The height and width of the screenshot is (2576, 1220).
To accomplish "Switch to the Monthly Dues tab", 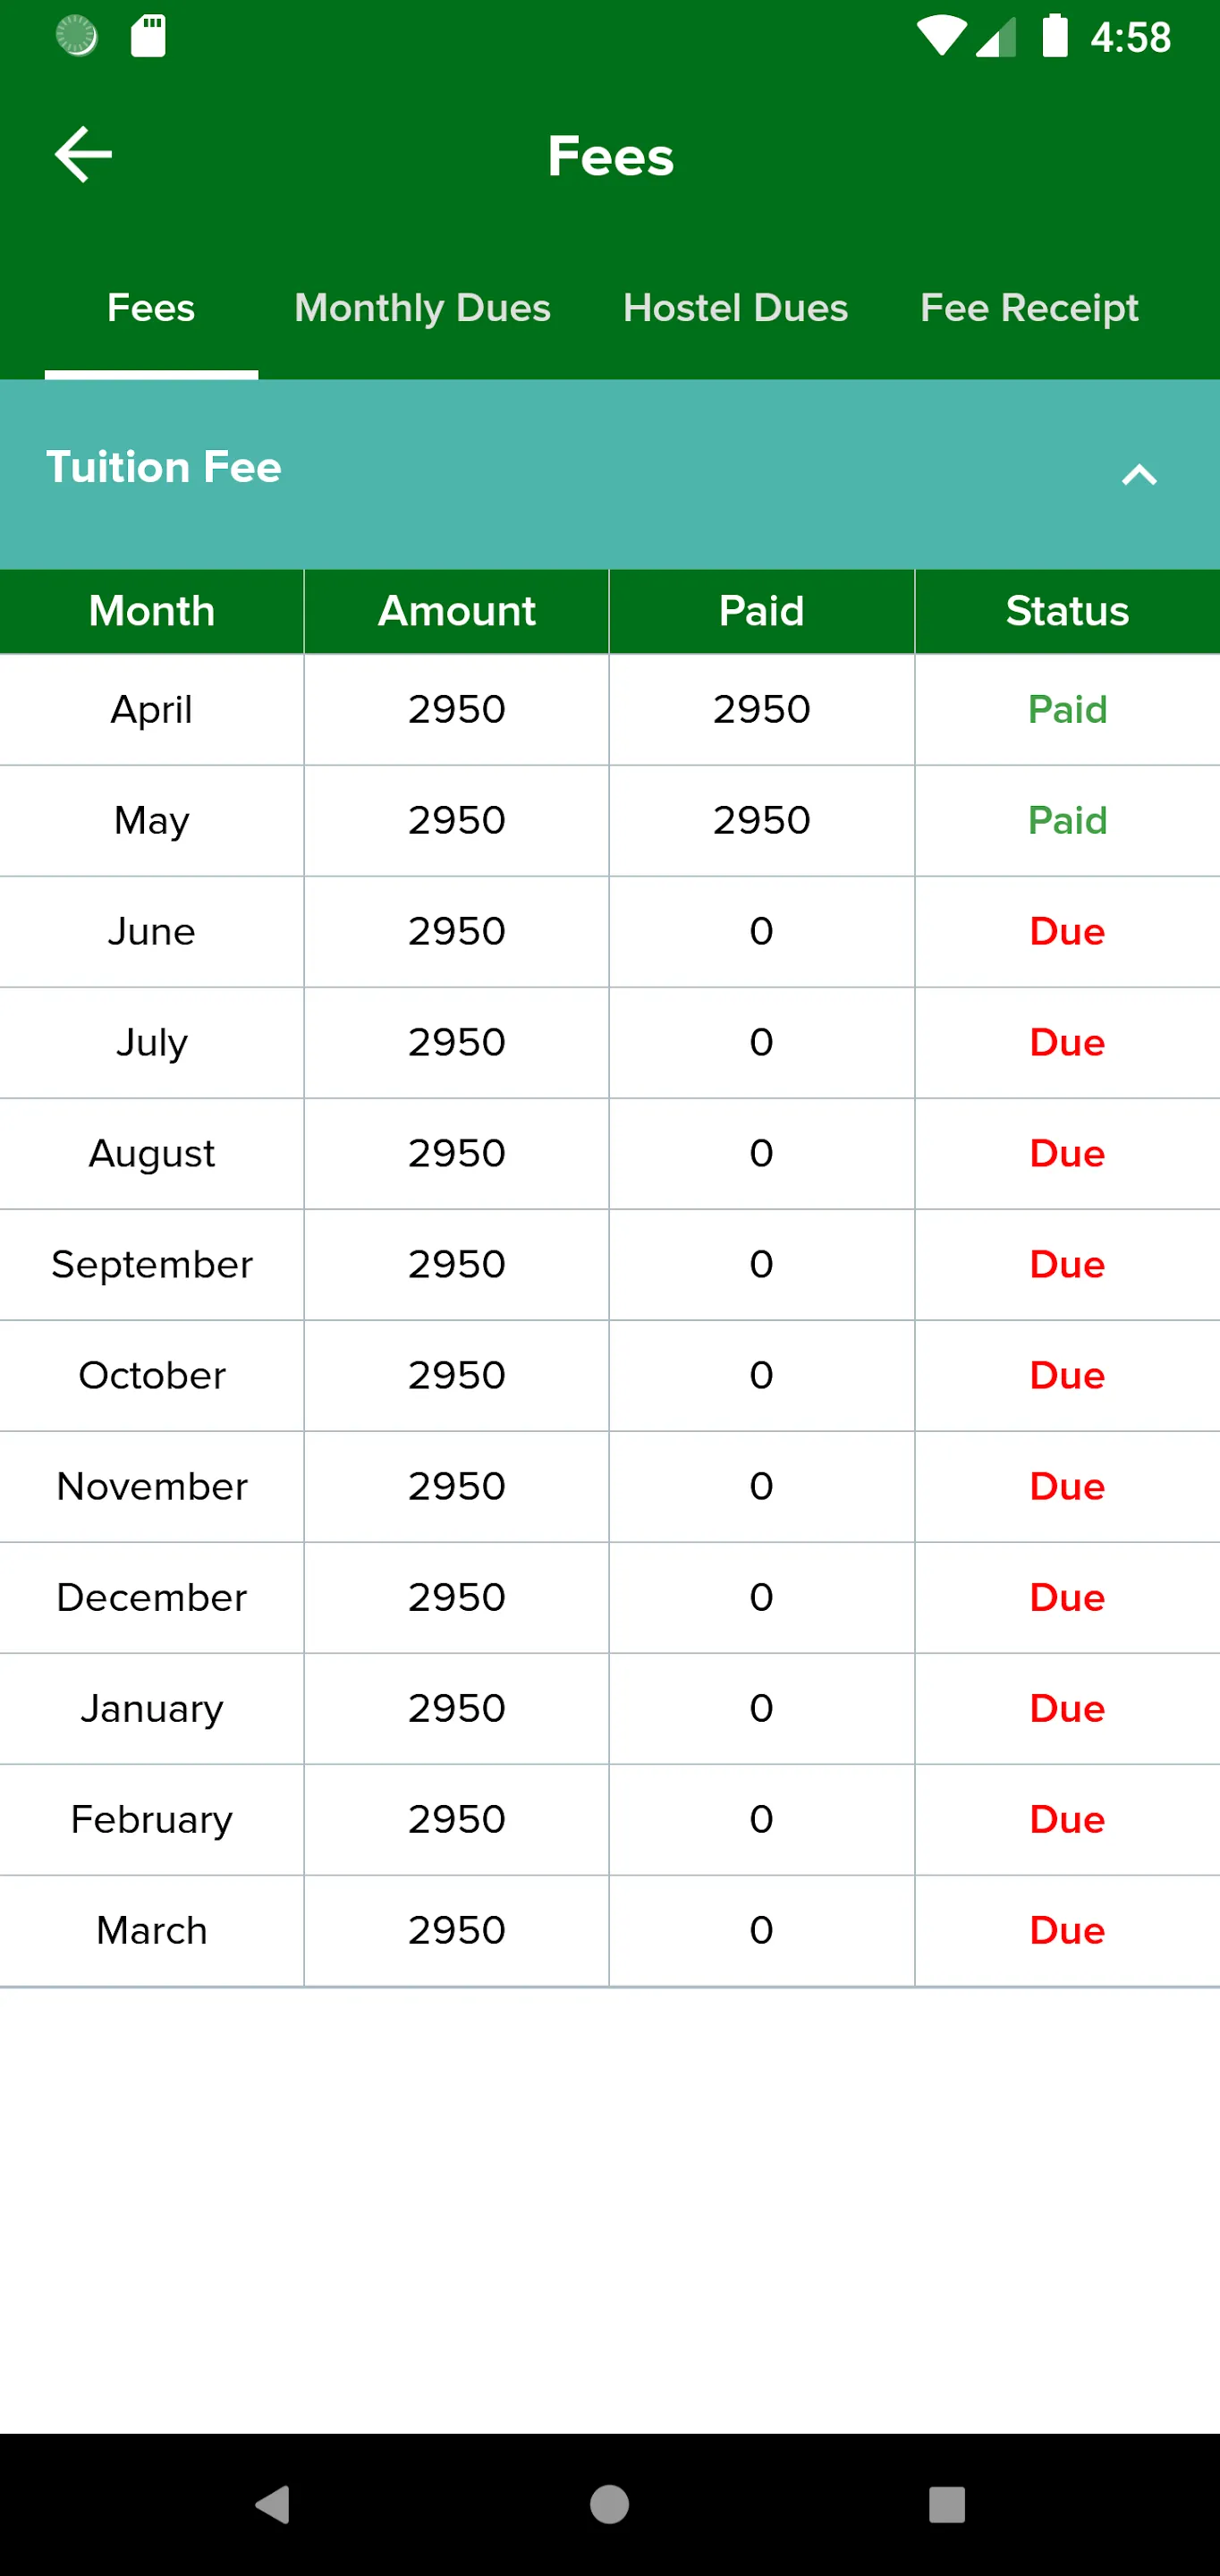I will coord(422,308).
